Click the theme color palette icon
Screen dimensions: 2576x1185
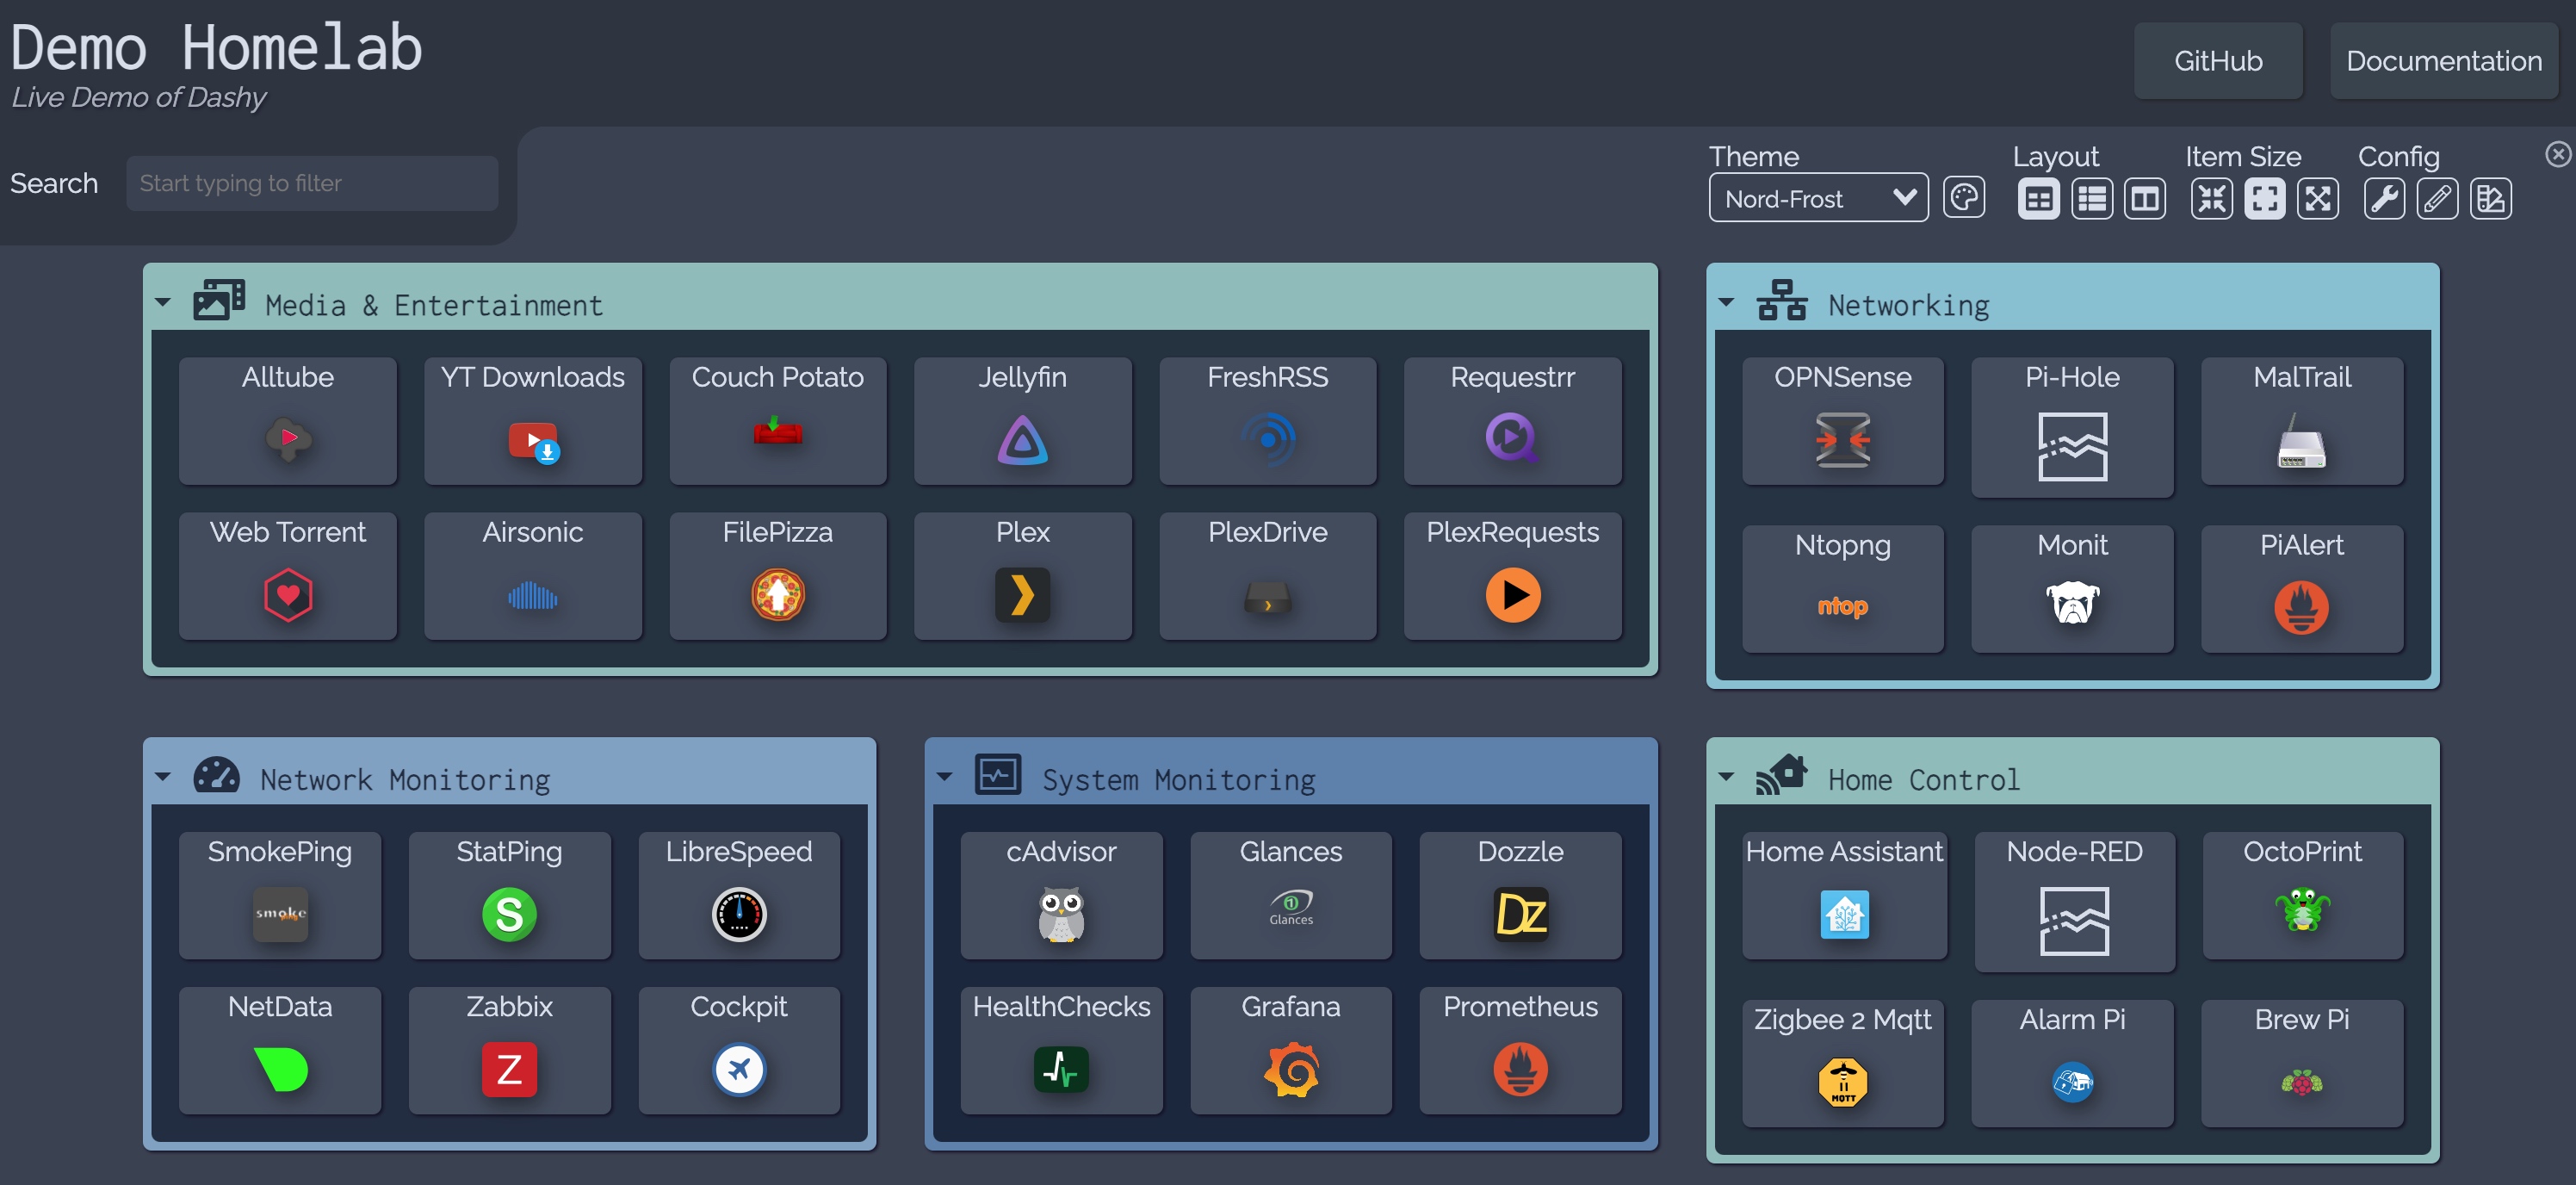click(x=1963, y=198)
